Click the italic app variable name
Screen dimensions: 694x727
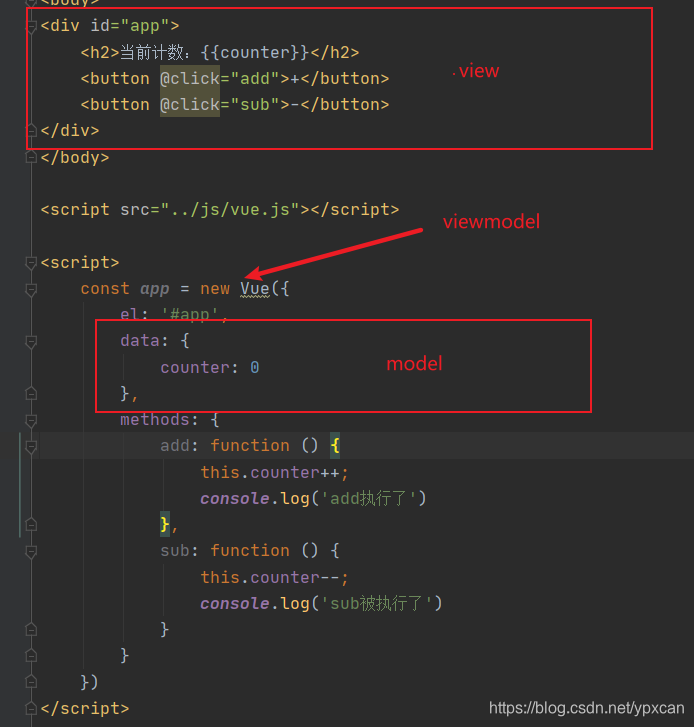pos(155,289)
